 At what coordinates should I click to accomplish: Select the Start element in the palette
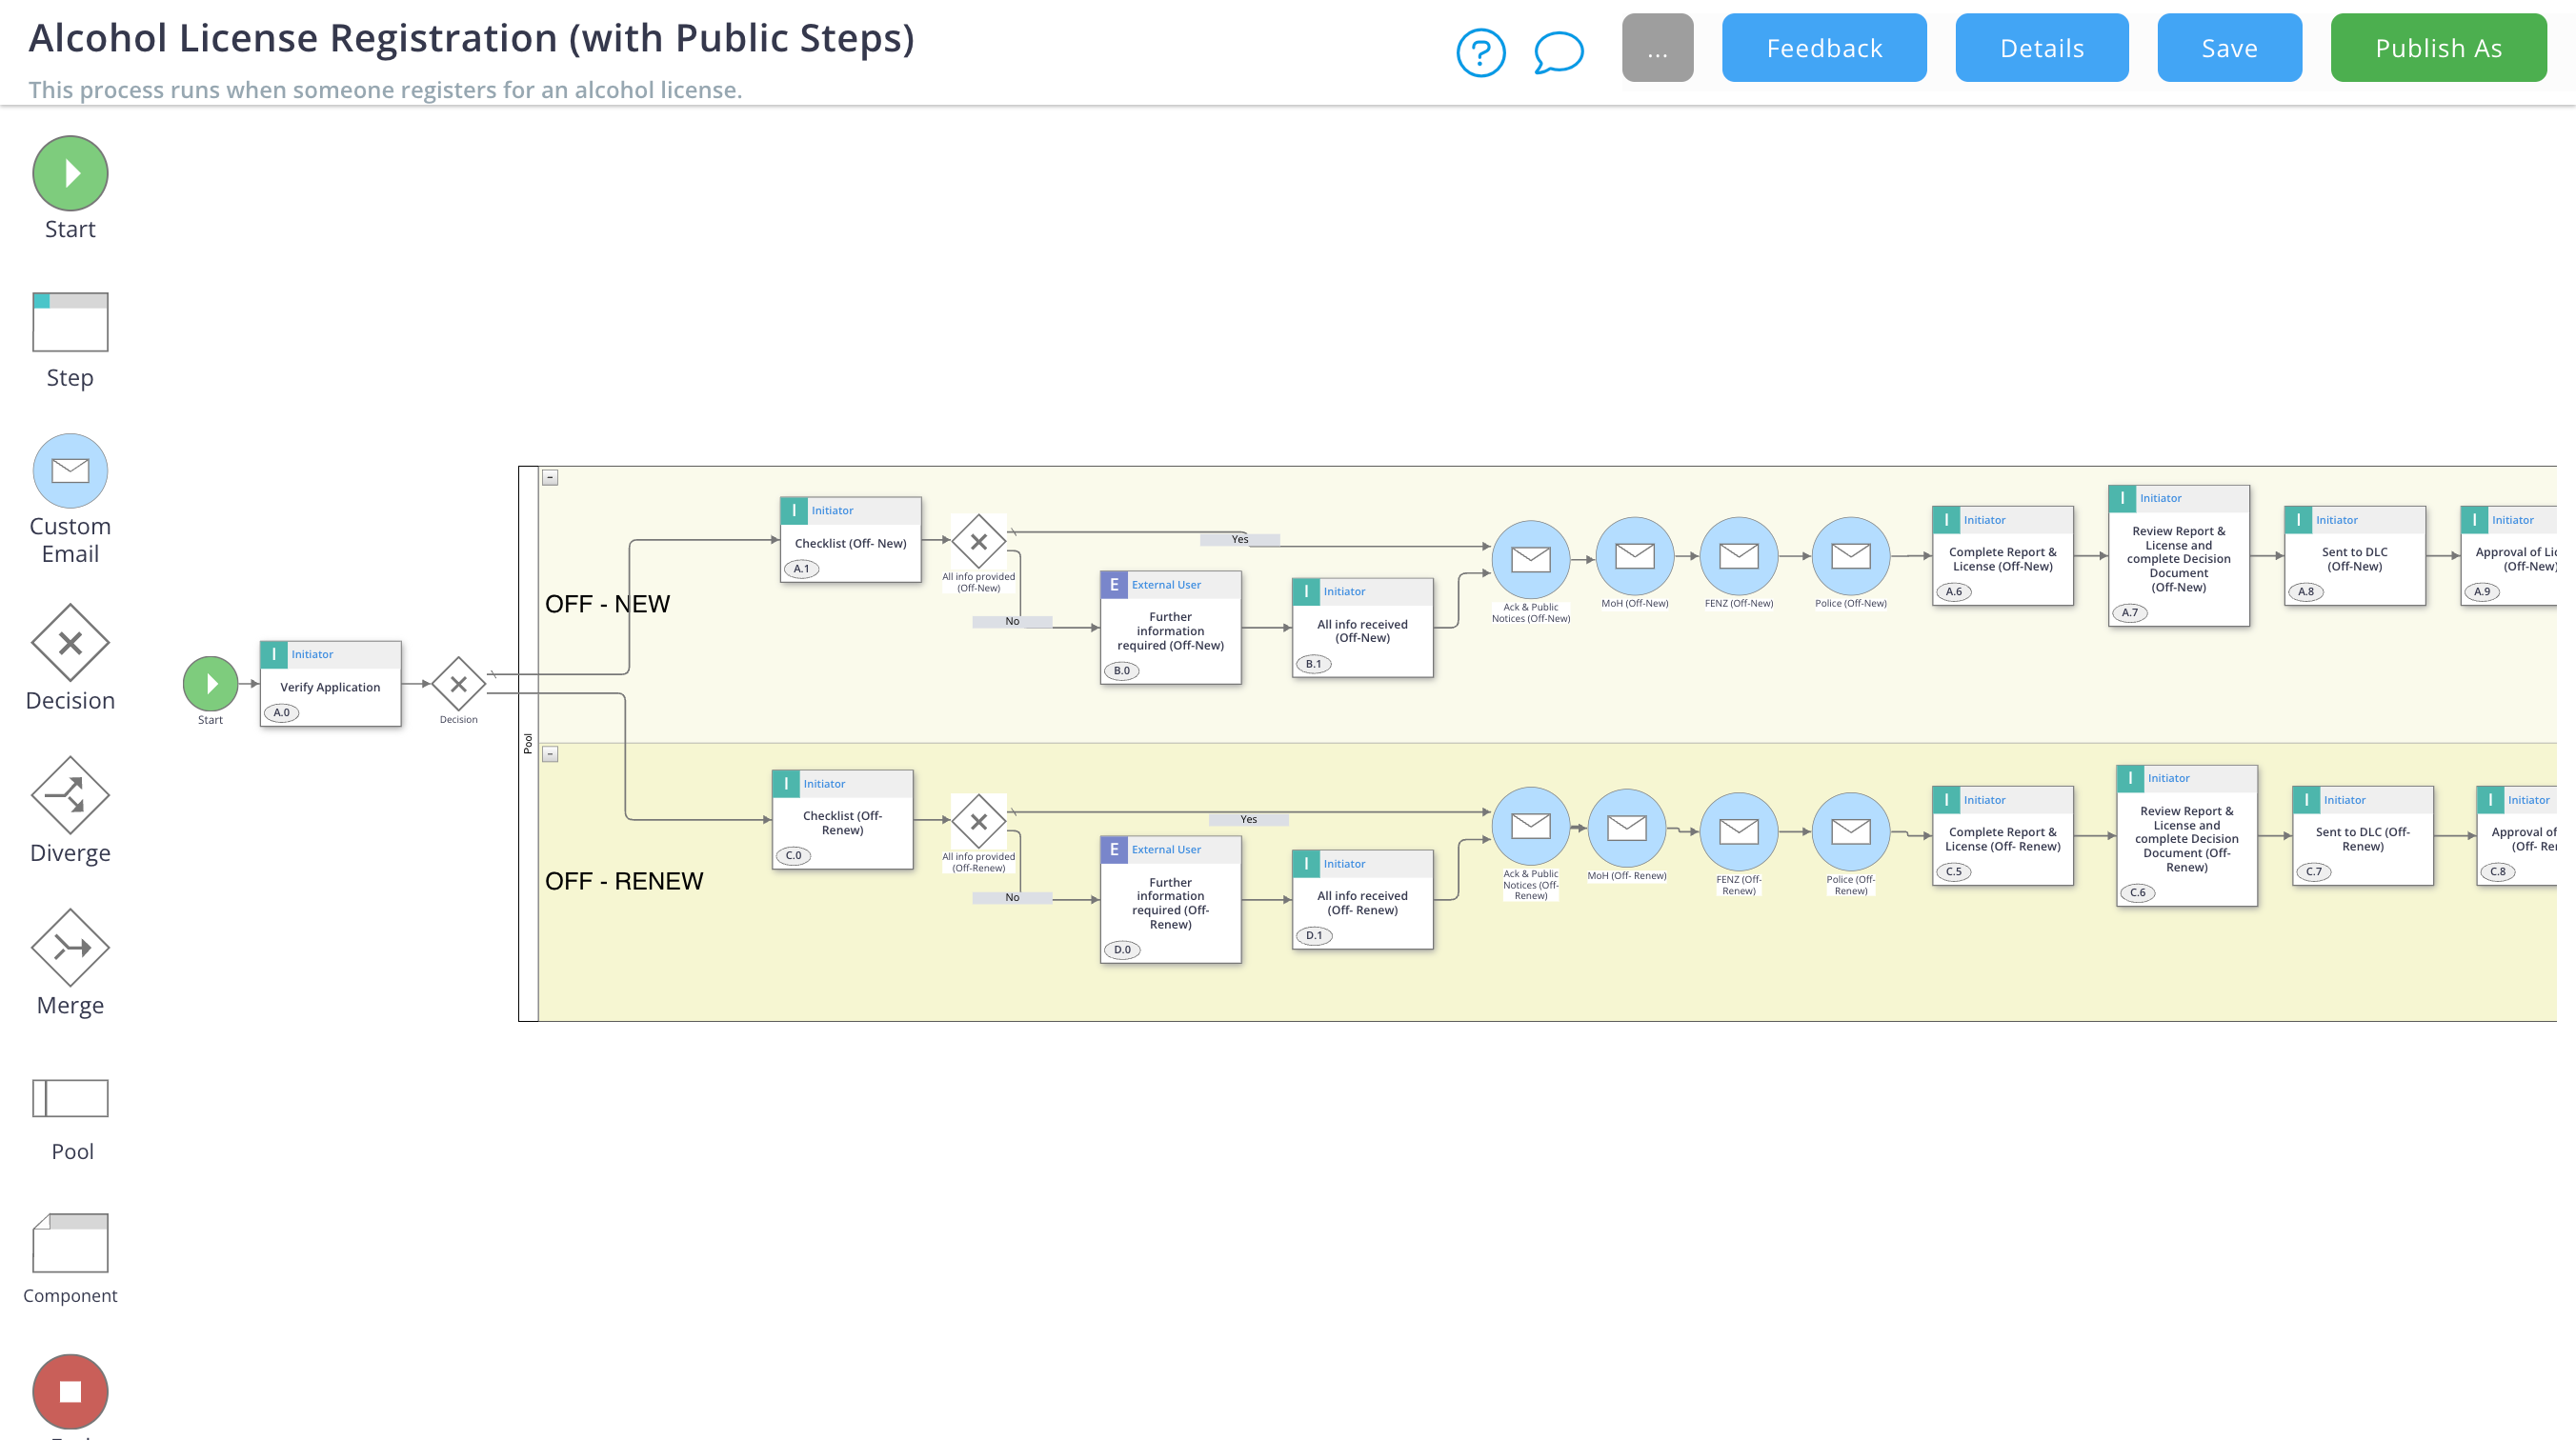coord(70,173)
